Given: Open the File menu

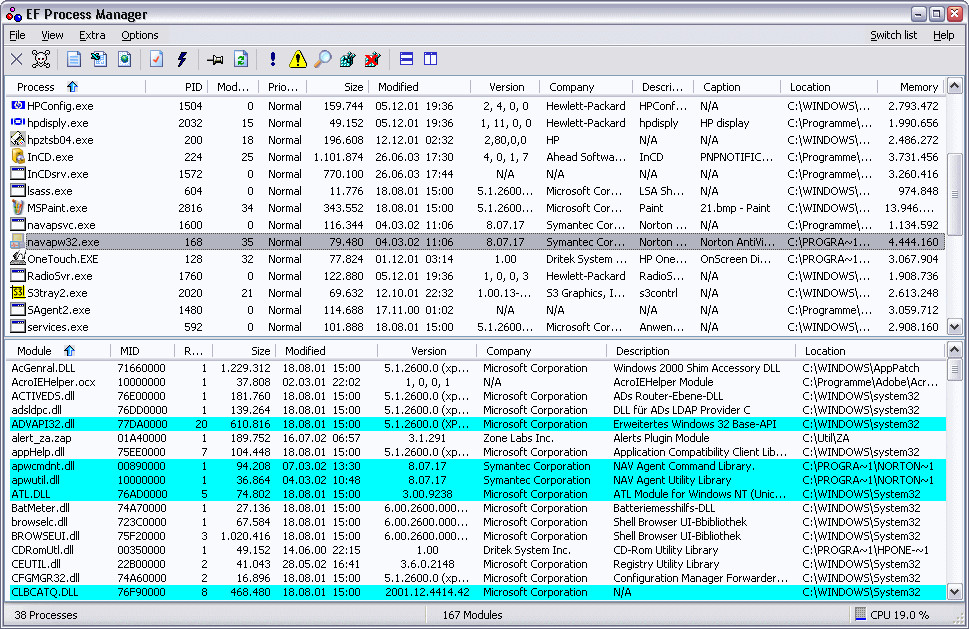Looking at the screenshot, I should pos(17,35).
